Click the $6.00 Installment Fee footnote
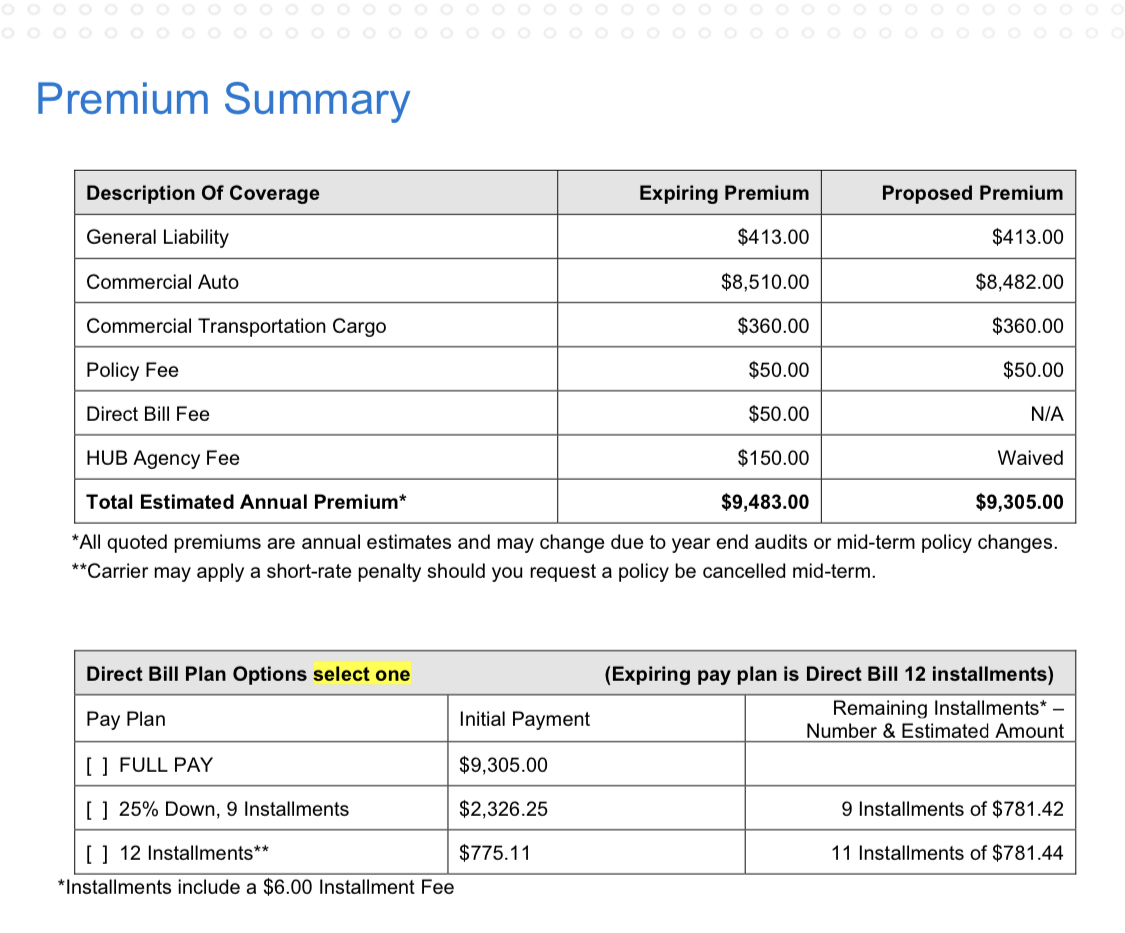Image resolution: width=1125 pixels, height=933 pixels. point(256,887)
